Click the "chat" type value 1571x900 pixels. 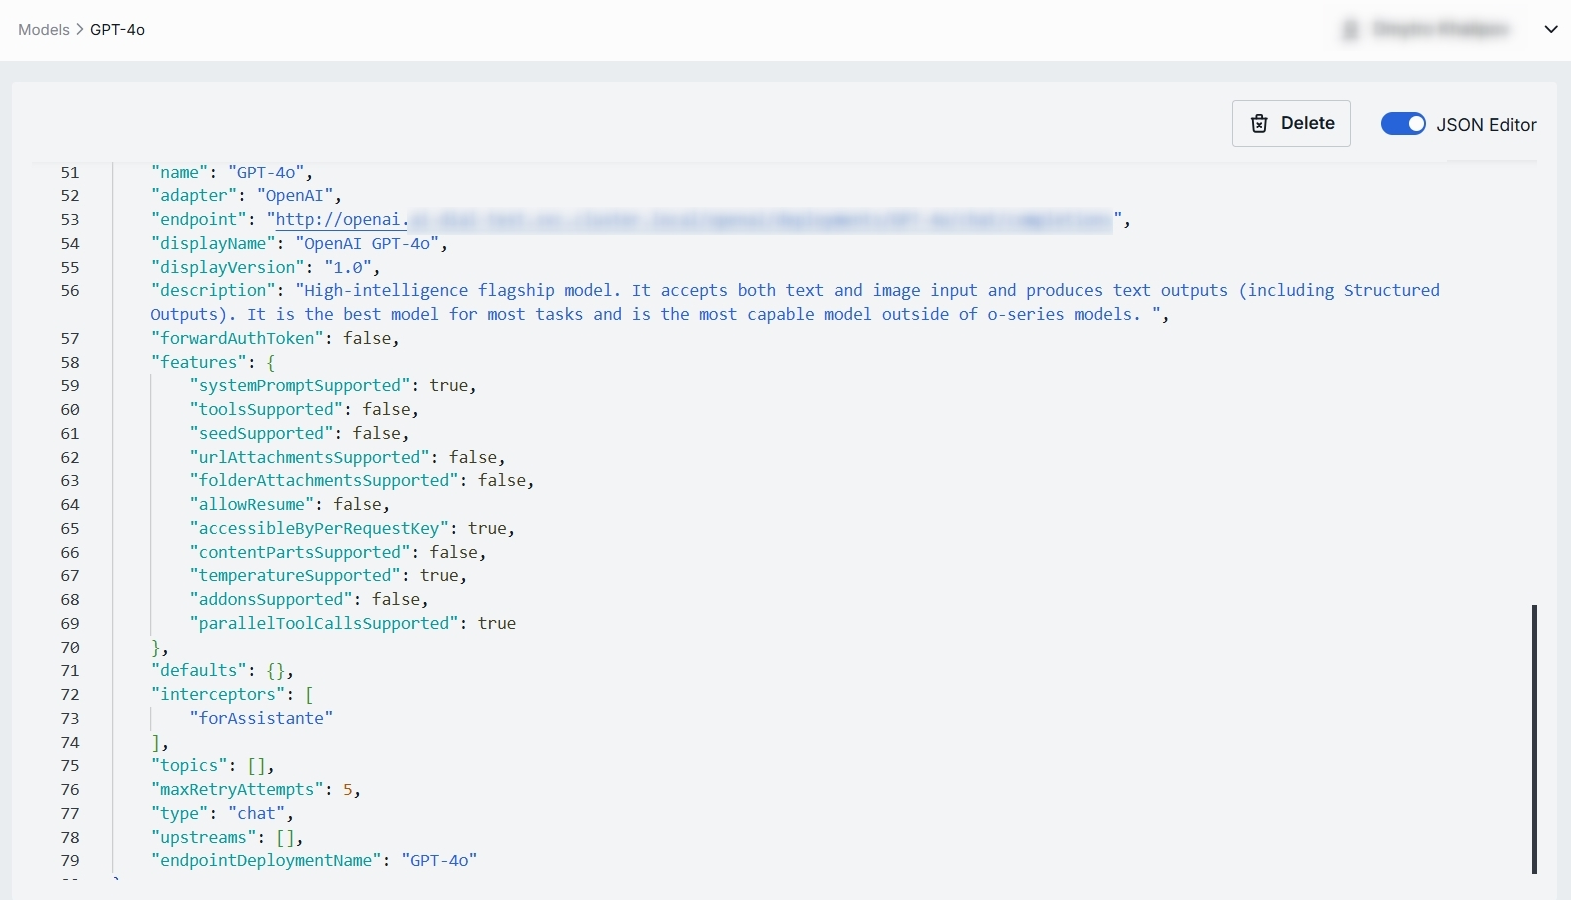click(257, 814)
